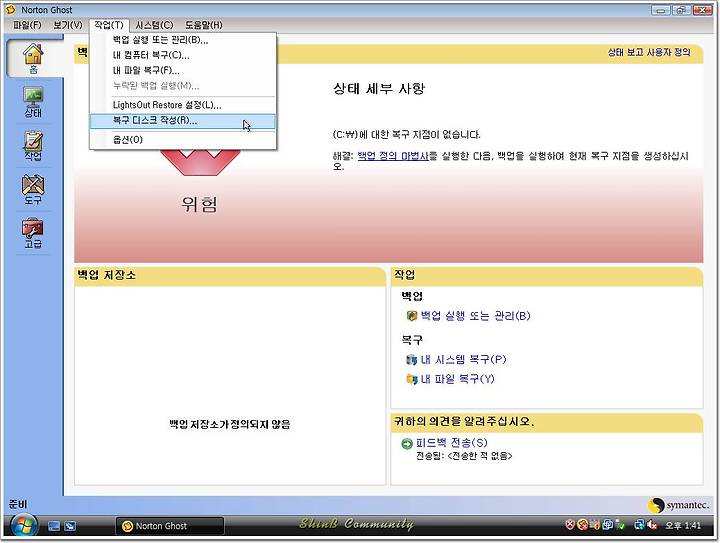This screenshot has width=720, height=543.
Task: Click the muted volume tray icon
Action: pyautogui.click(x=652, y=524)
